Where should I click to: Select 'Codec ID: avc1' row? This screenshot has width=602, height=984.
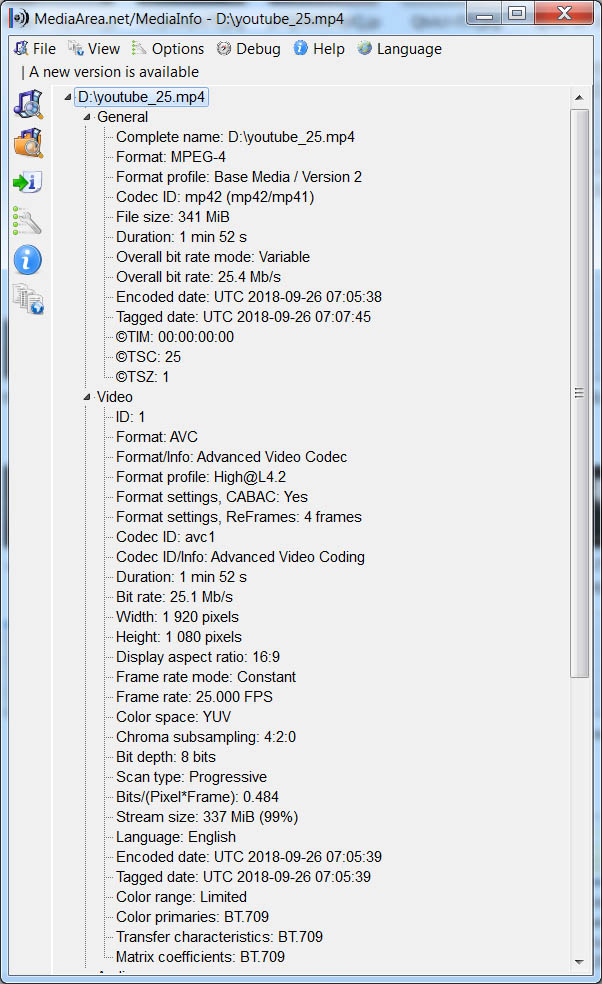[x=166, y=538]
